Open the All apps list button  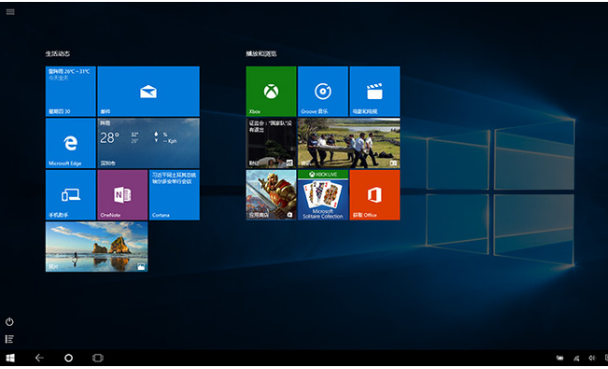(10, 339)
